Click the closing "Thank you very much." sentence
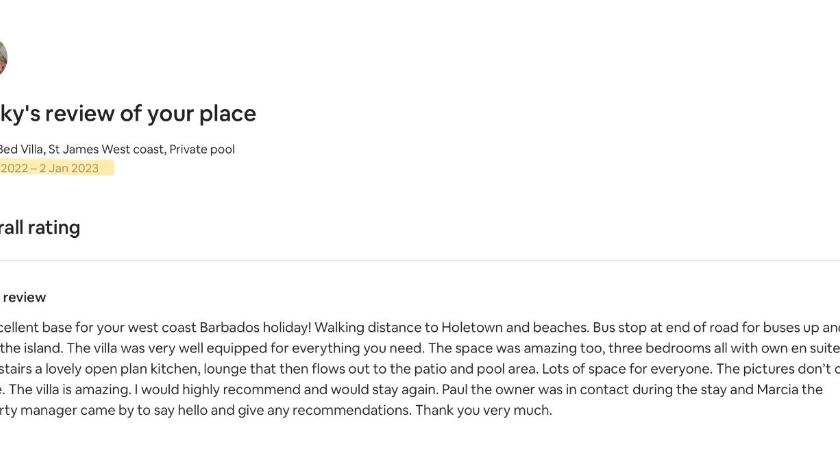Screen dimensions: 840x460 [x=483, y=410]
